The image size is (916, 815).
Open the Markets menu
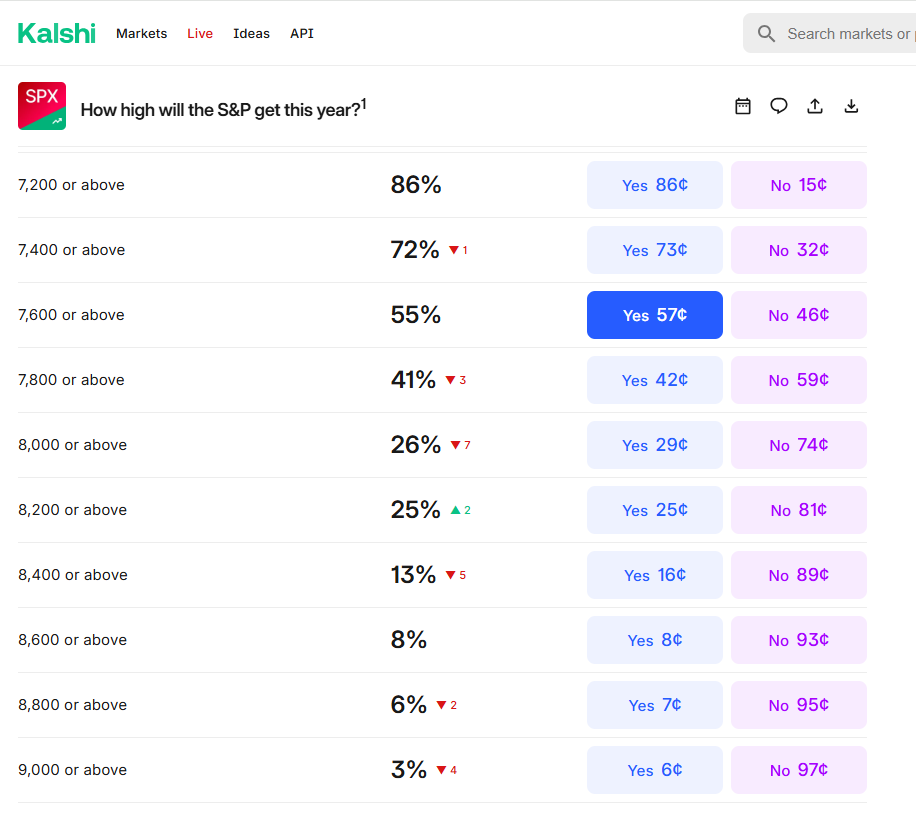point(142,33)
